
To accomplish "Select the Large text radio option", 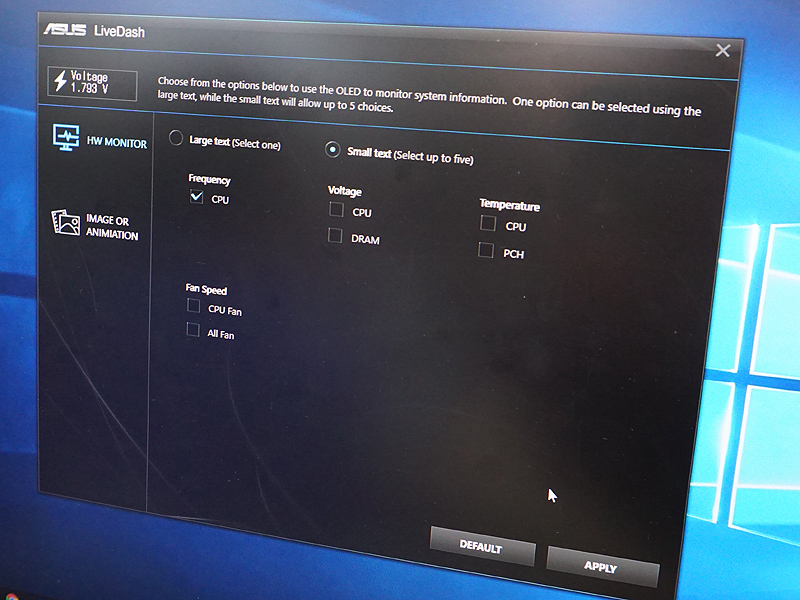I will coord(176,138).
